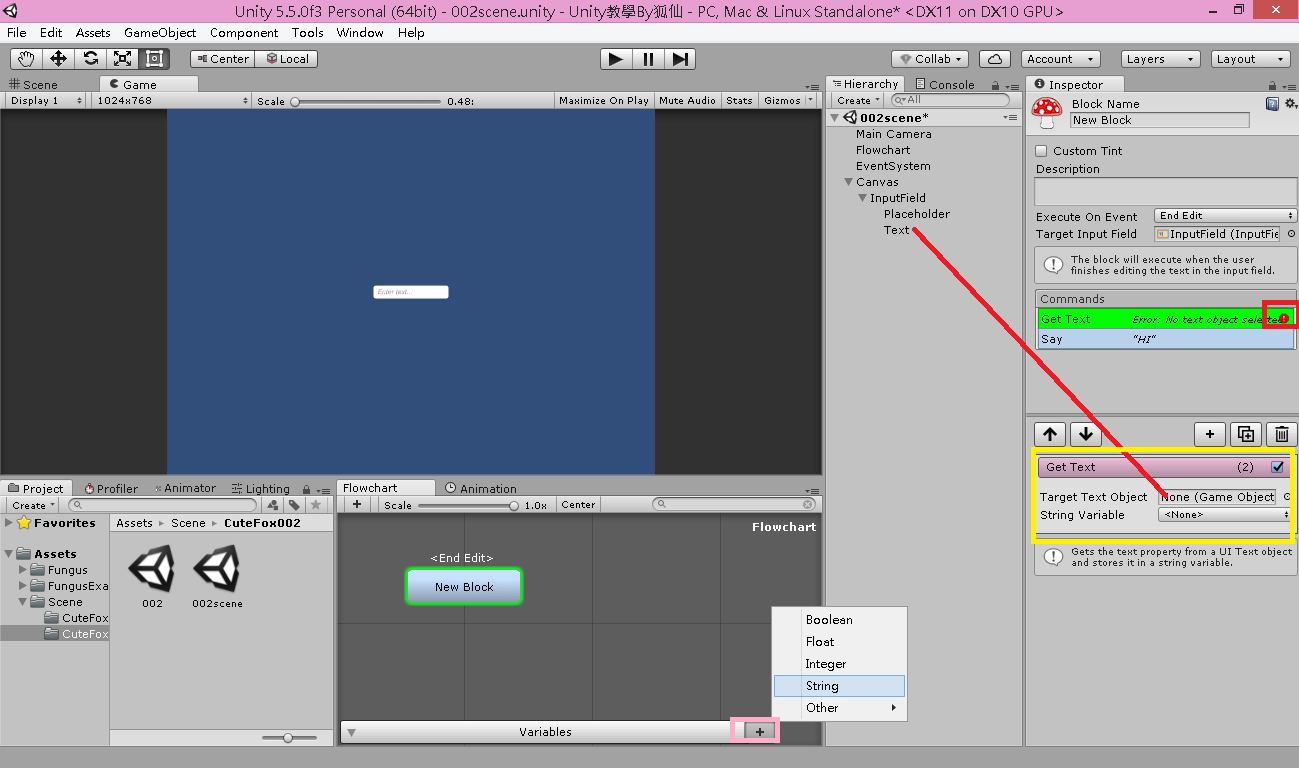
Task: Open Unity cloud services icon
Action: coord(994,59)
